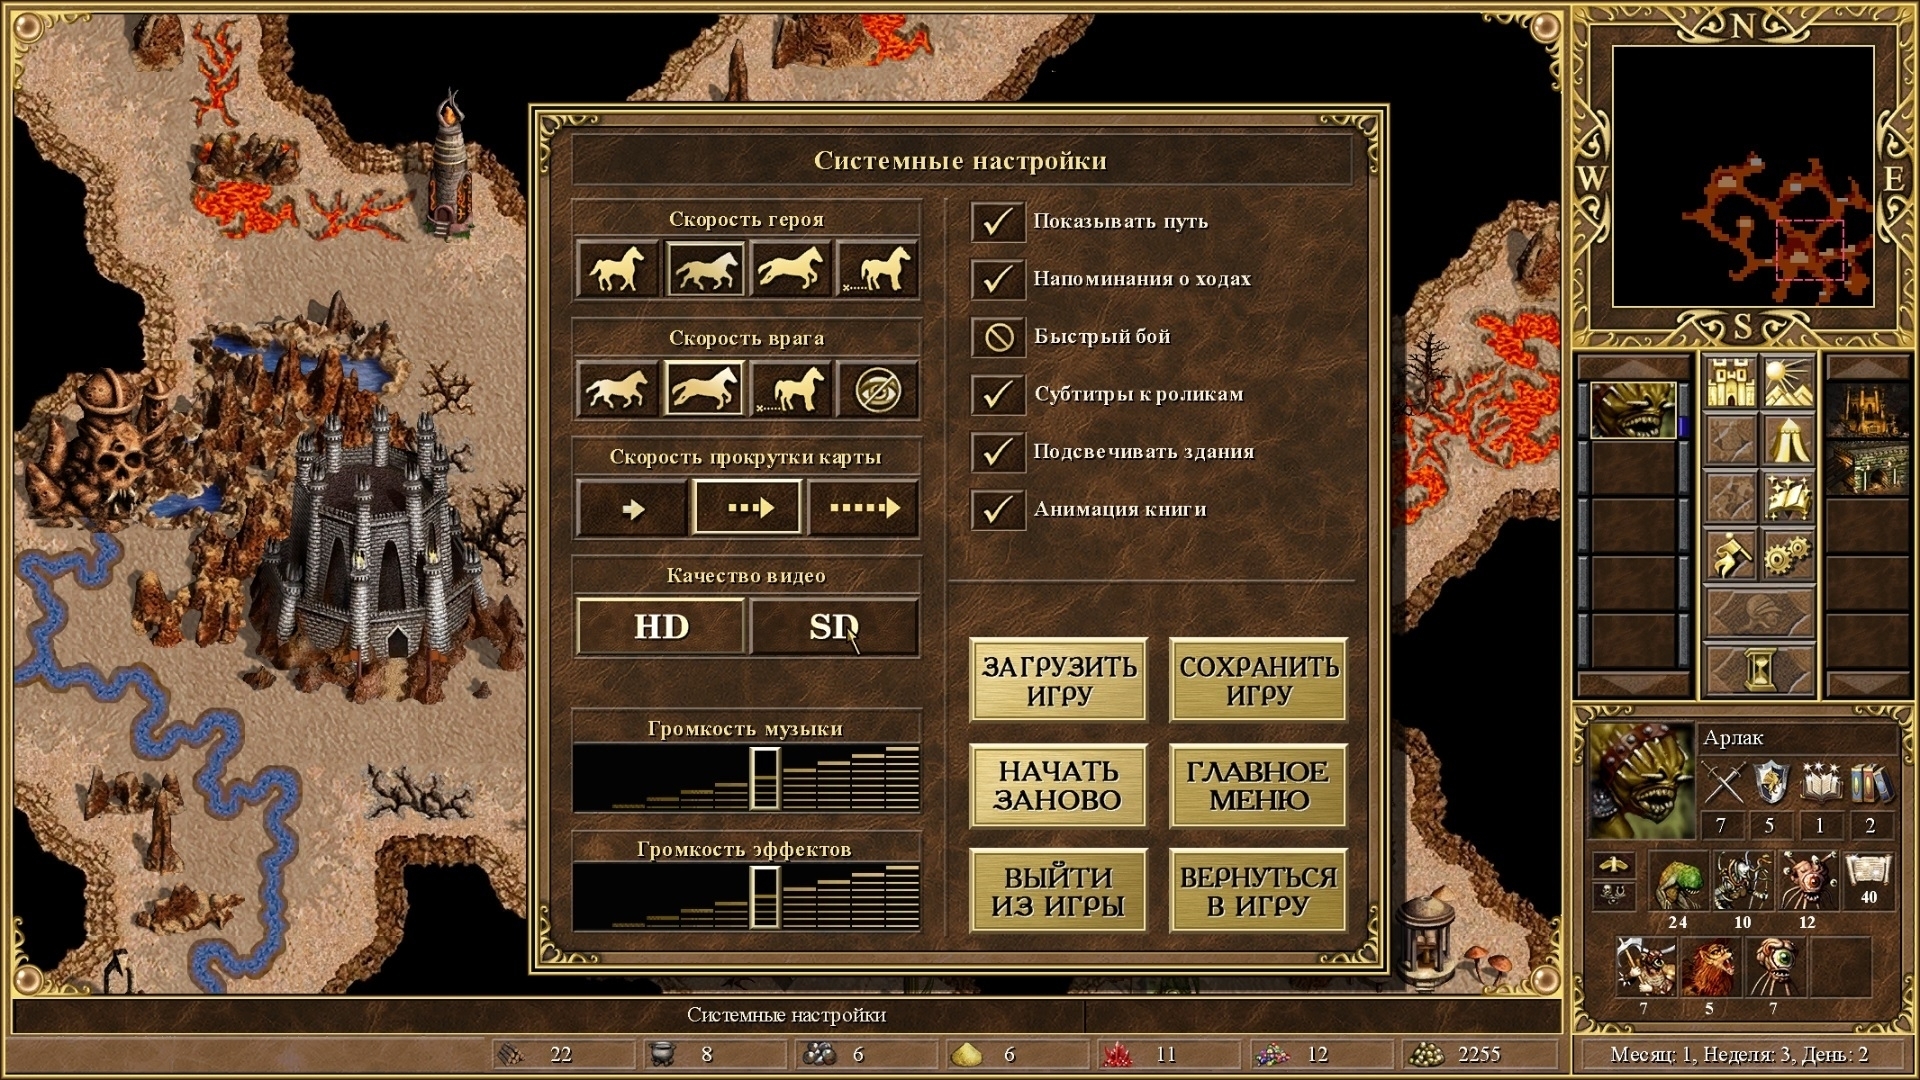Viewport: 1920px width, 1080px height.
Task: Click the three books knowledge icon
Action: tap(1870, 784)
